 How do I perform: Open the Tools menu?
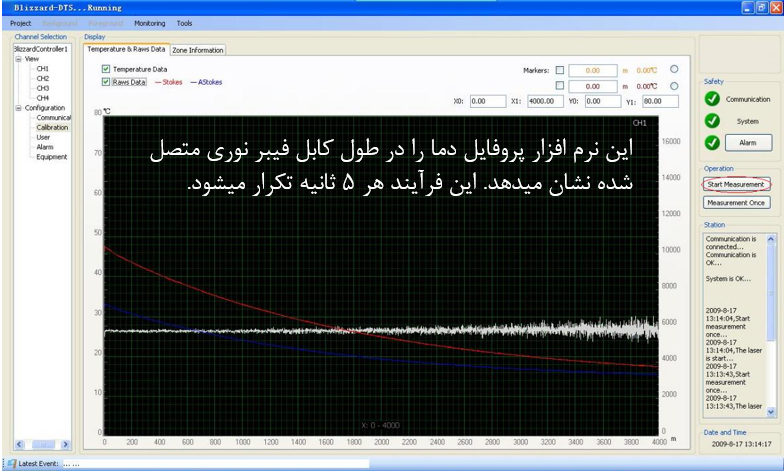tap(184, 24)
